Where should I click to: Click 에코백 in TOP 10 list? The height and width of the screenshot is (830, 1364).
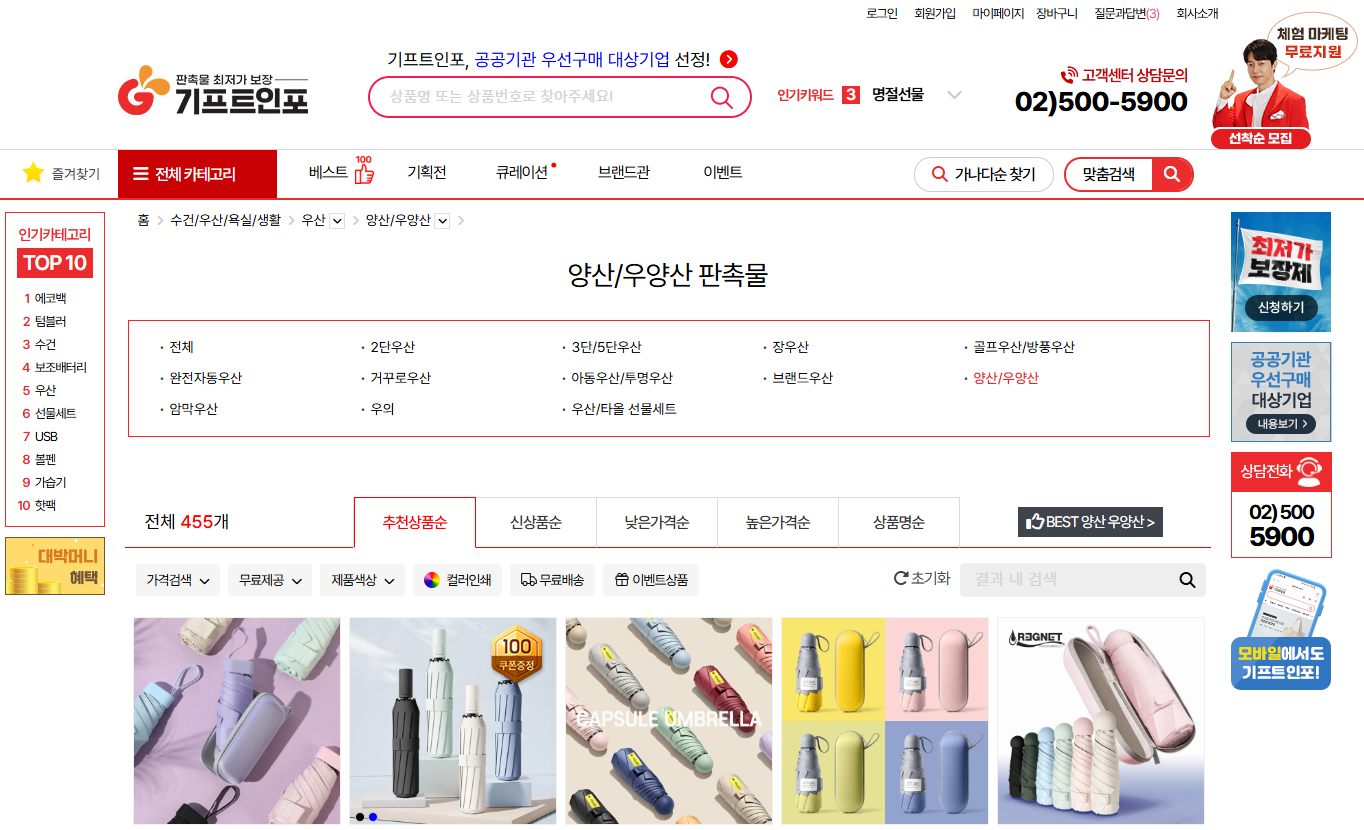50,299
